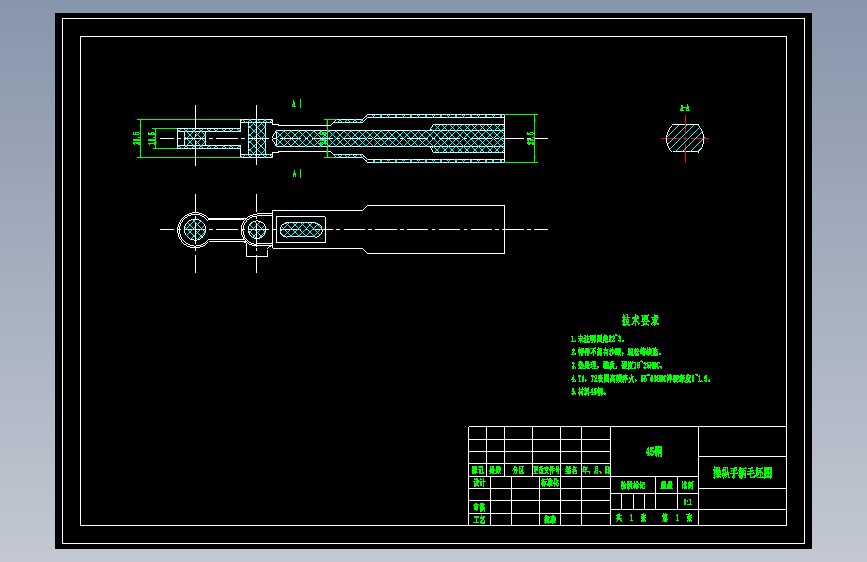Select the 批准 cell
This screenshot has width=867, height=562.
point(550,519)
